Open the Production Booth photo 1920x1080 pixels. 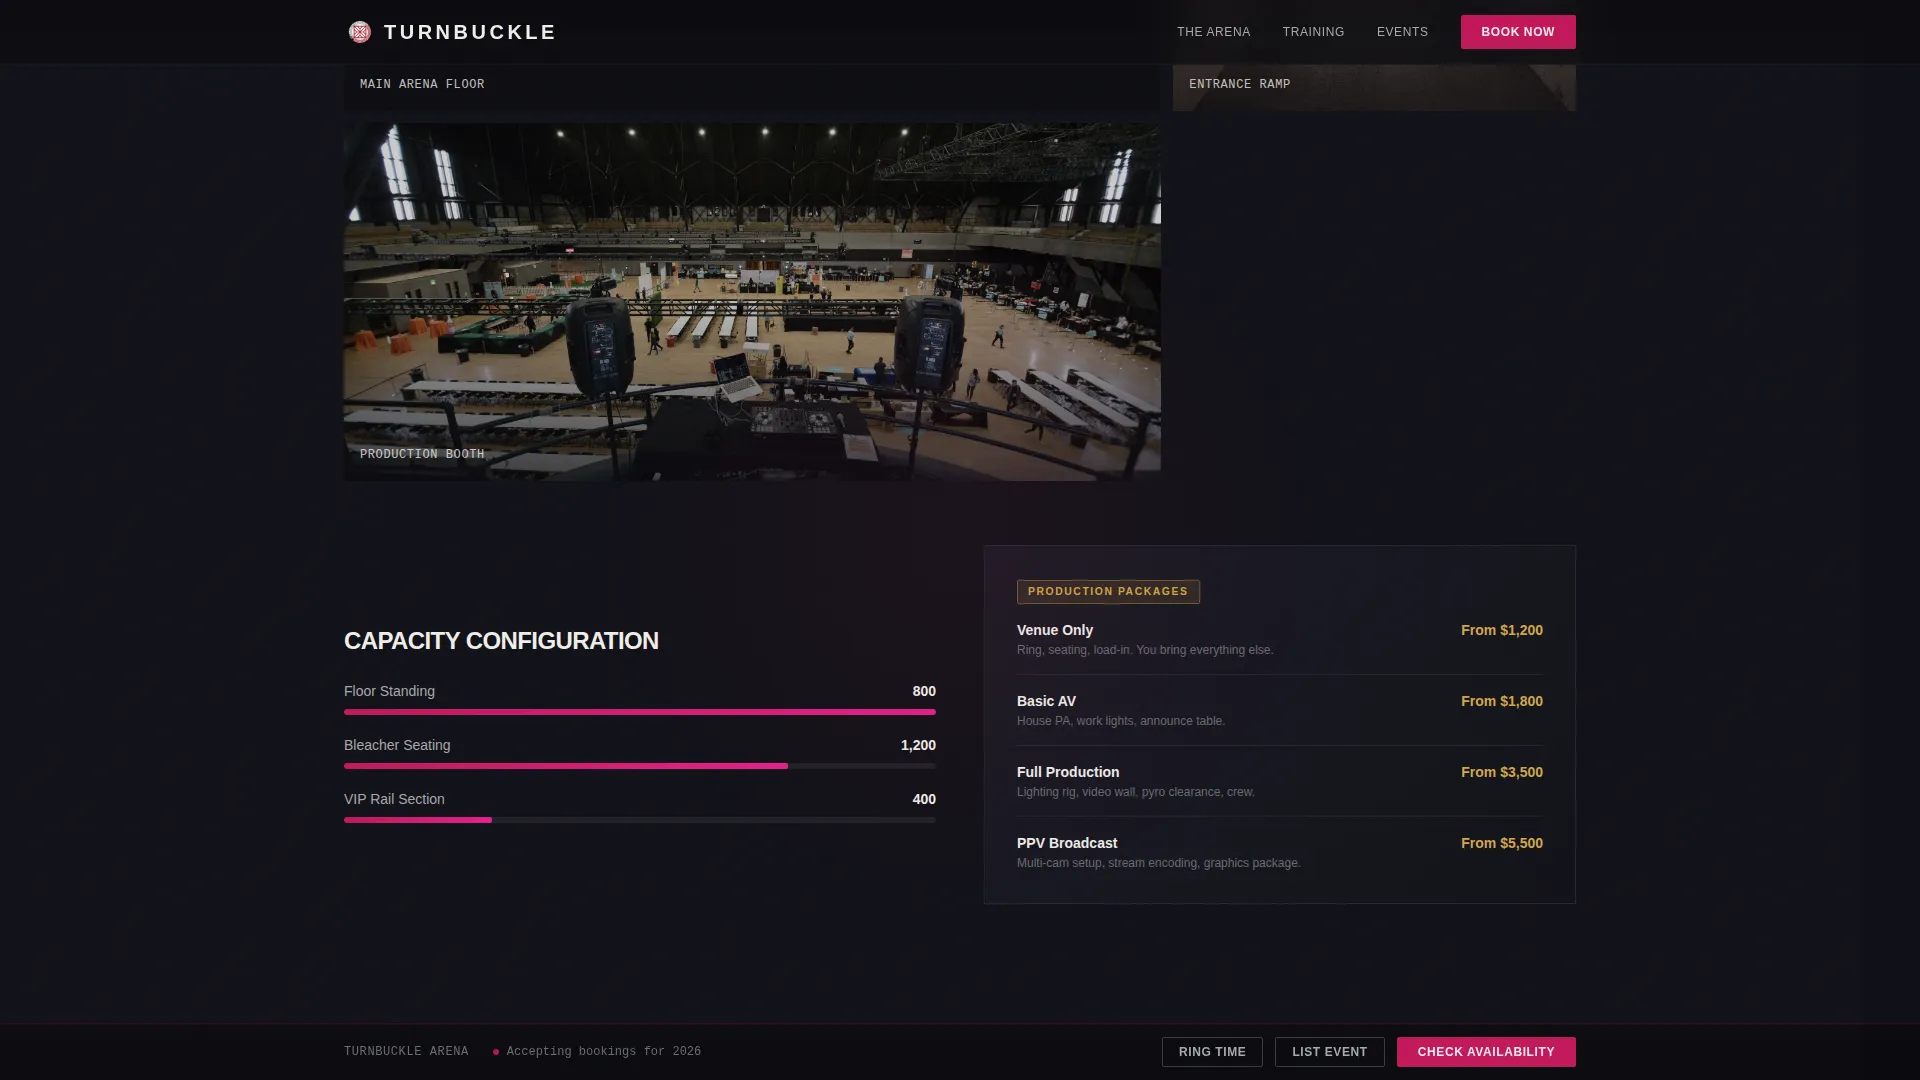pos(752,301)
